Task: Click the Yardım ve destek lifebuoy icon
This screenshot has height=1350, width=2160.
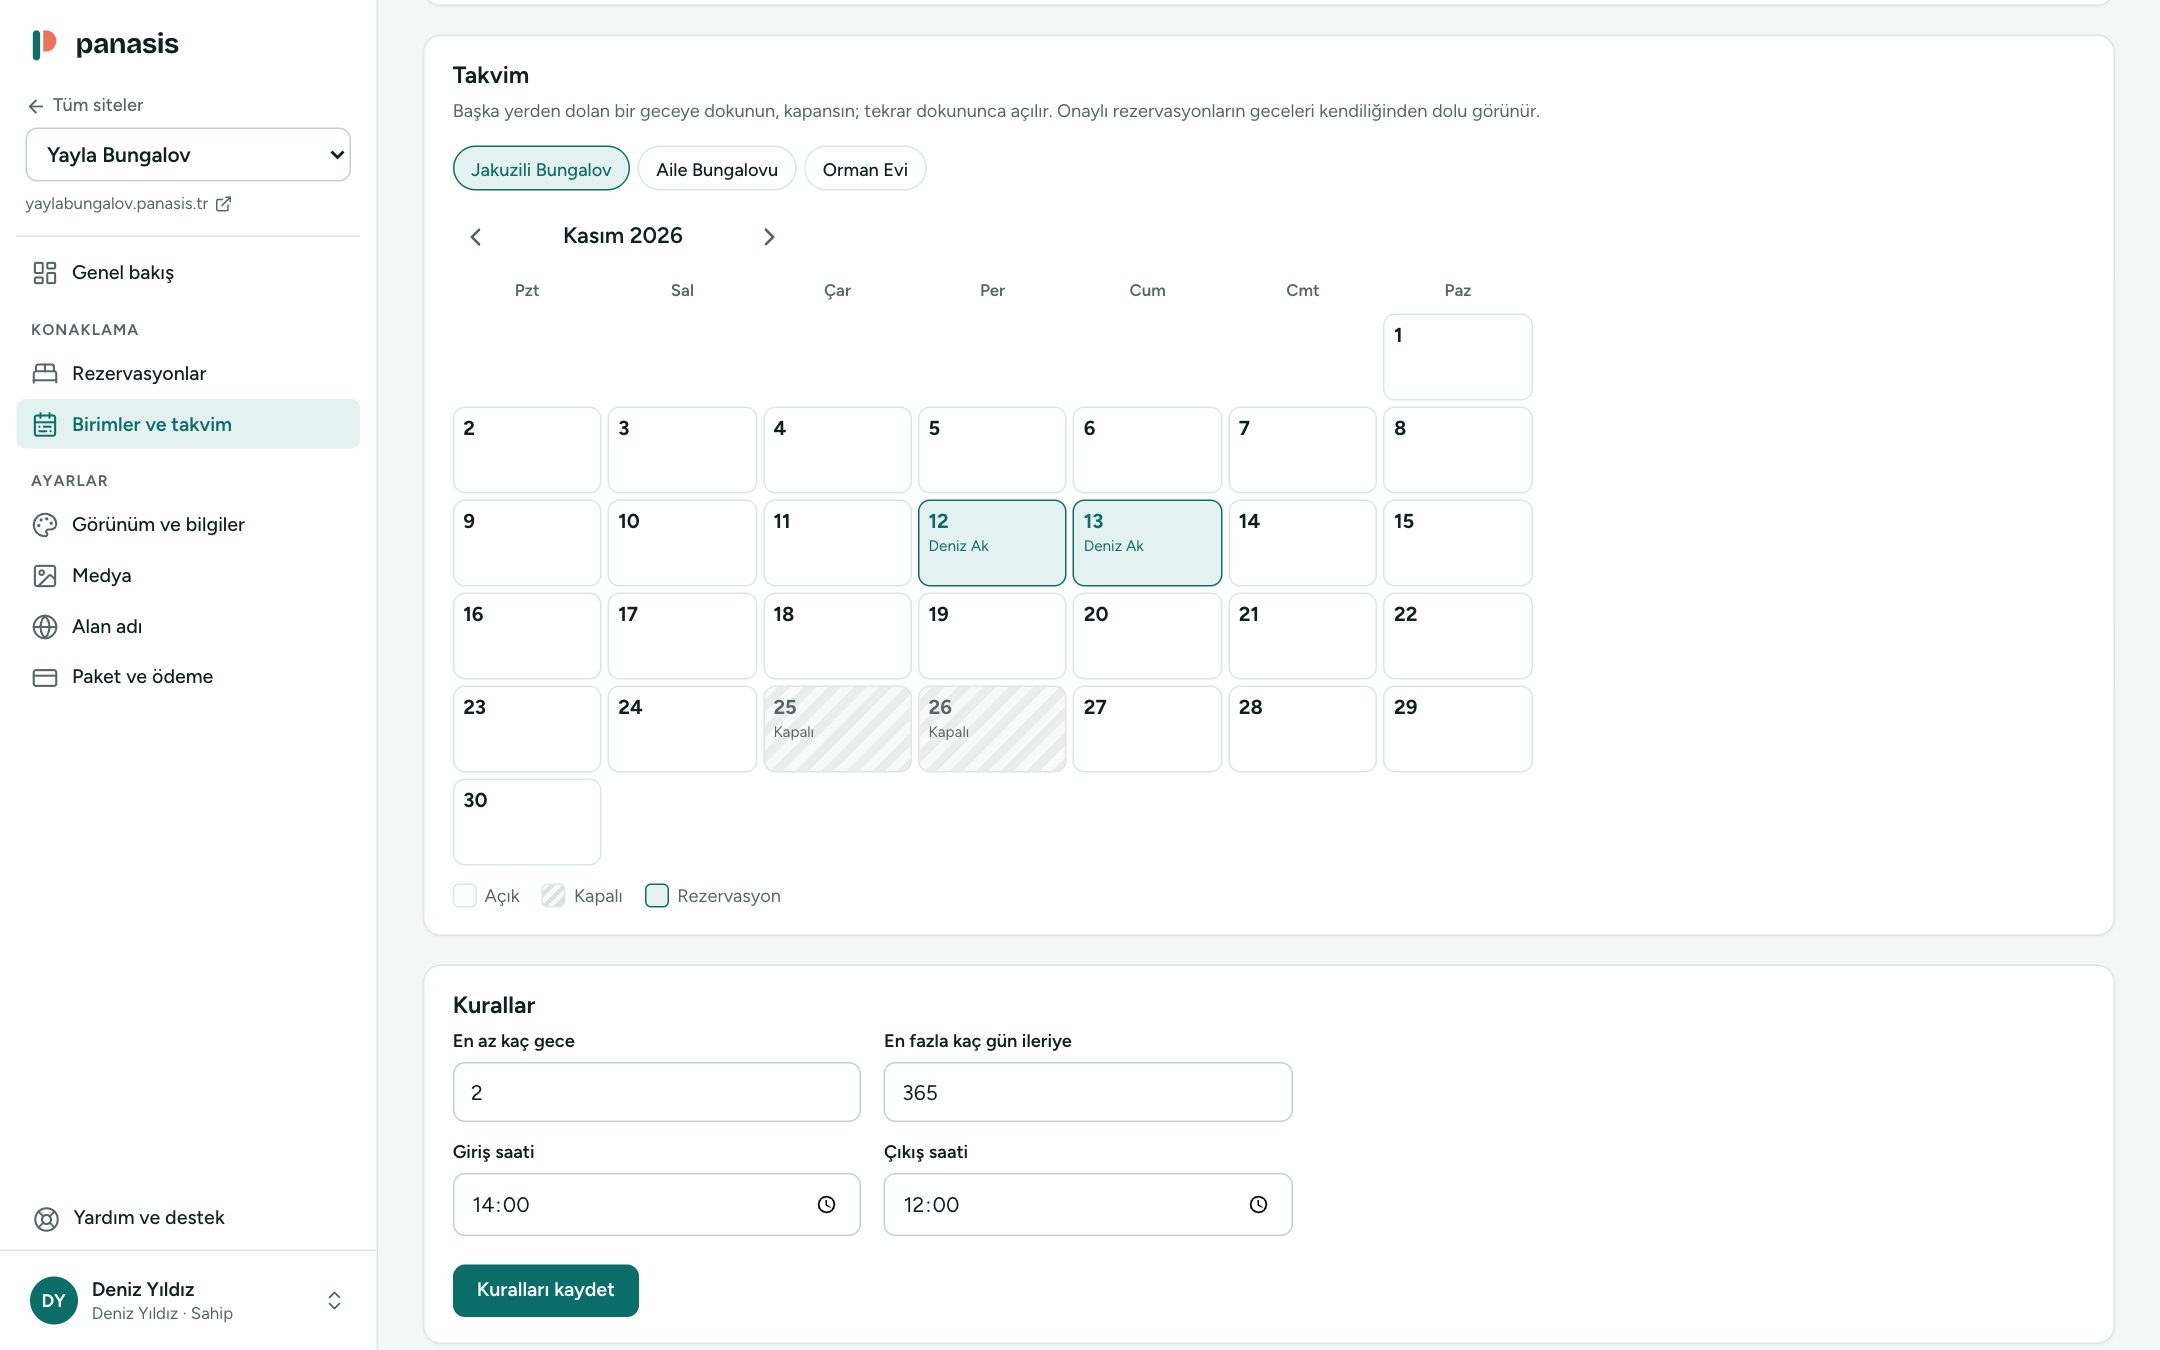Action: 46,1219
